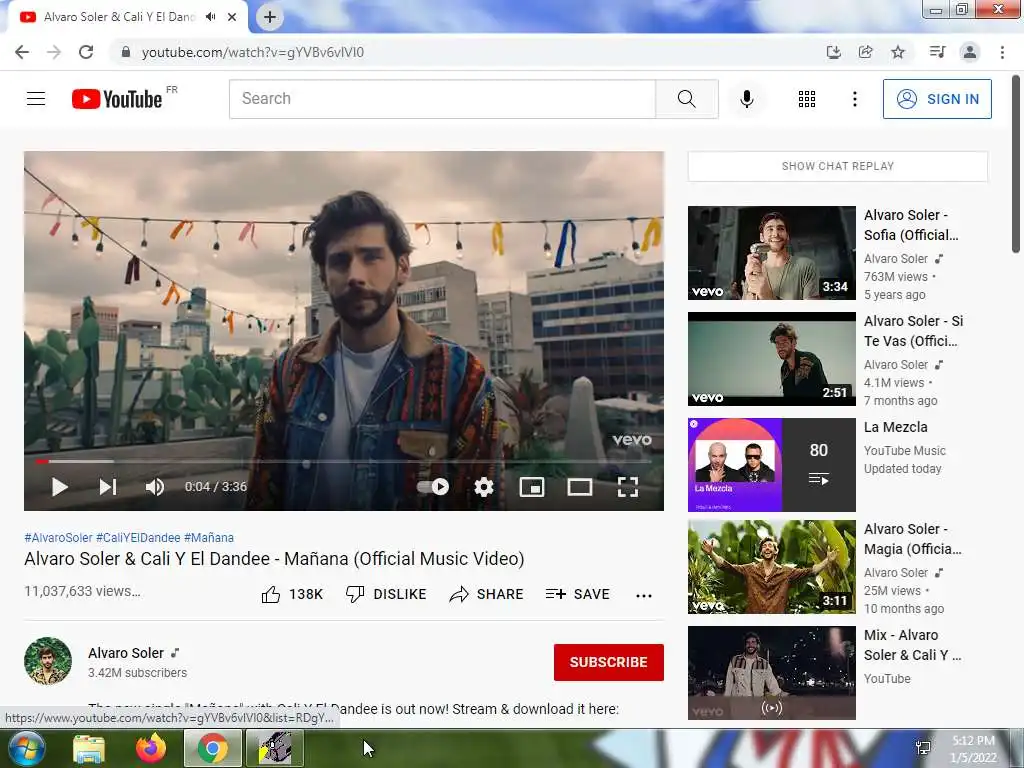
Task: Enable miniplayer mode icon
Action: (x=532, y=487)
